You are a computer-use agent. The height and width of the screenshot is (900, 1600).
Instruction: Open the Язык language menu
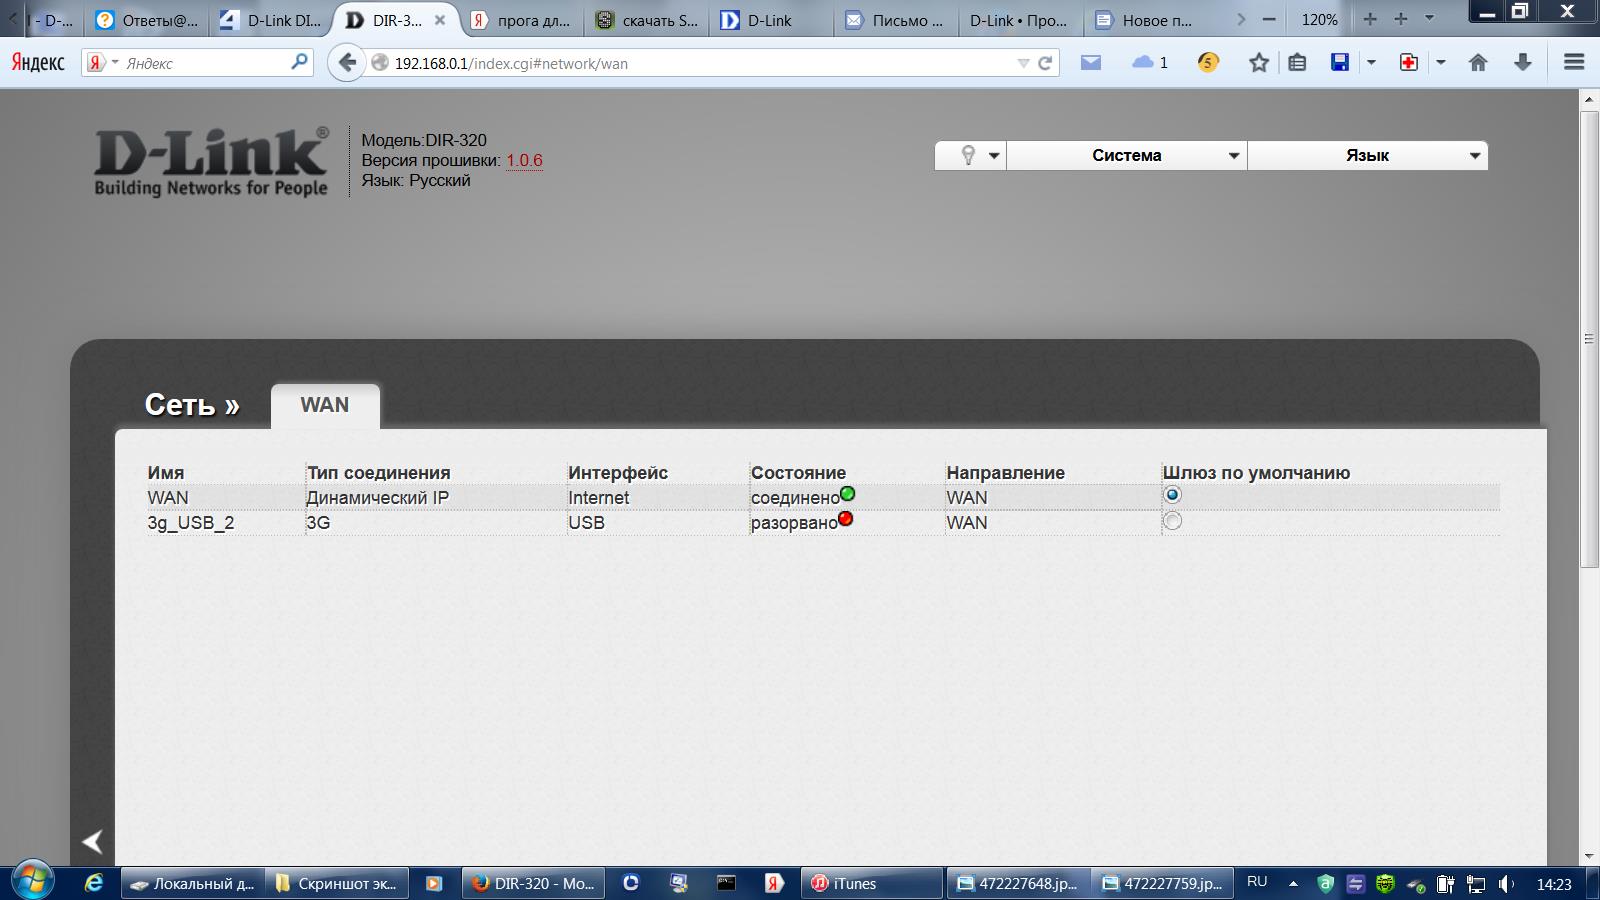[1368, 156]
